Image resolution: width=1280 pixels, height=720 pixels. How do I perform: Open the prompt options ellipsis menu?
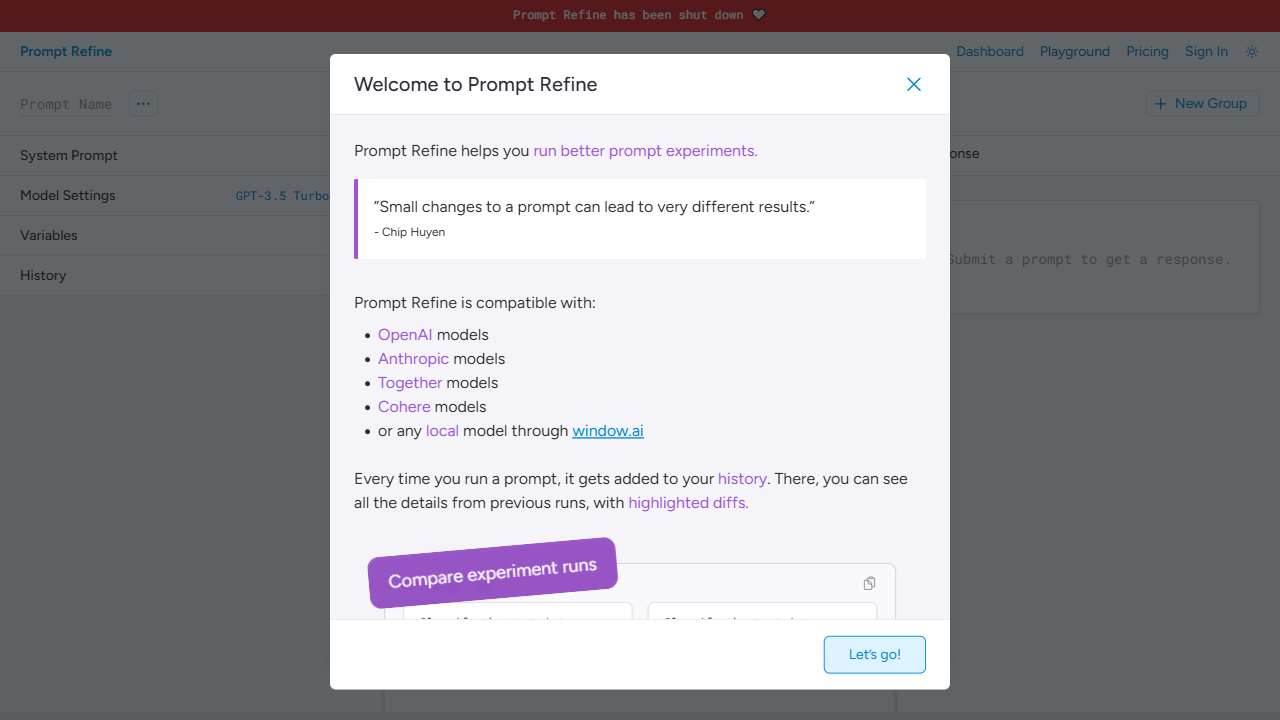(143, 103)
